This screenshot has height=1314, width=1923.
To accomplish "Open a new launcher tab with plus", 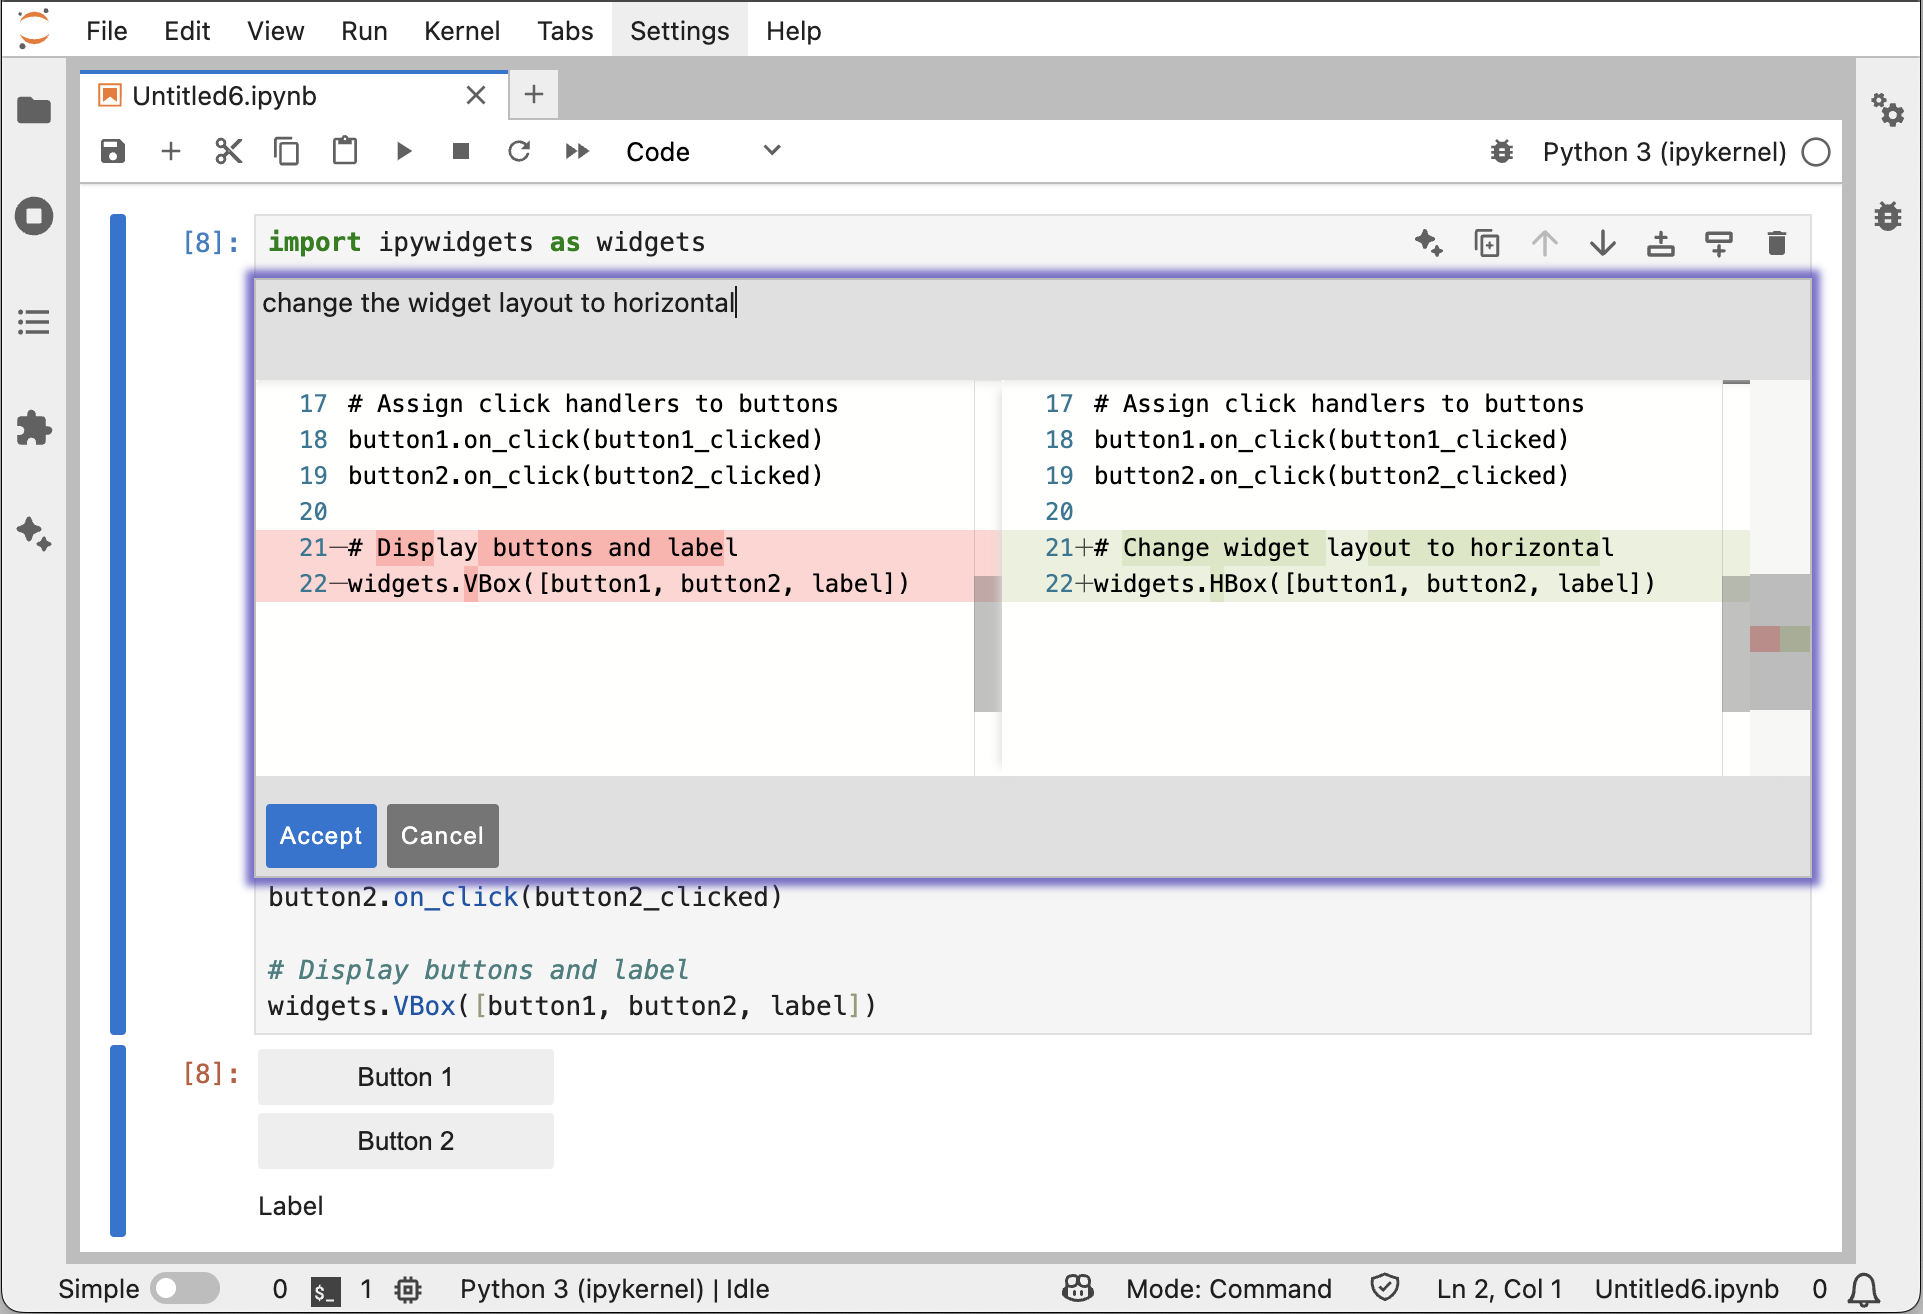I will coord(534,96).
